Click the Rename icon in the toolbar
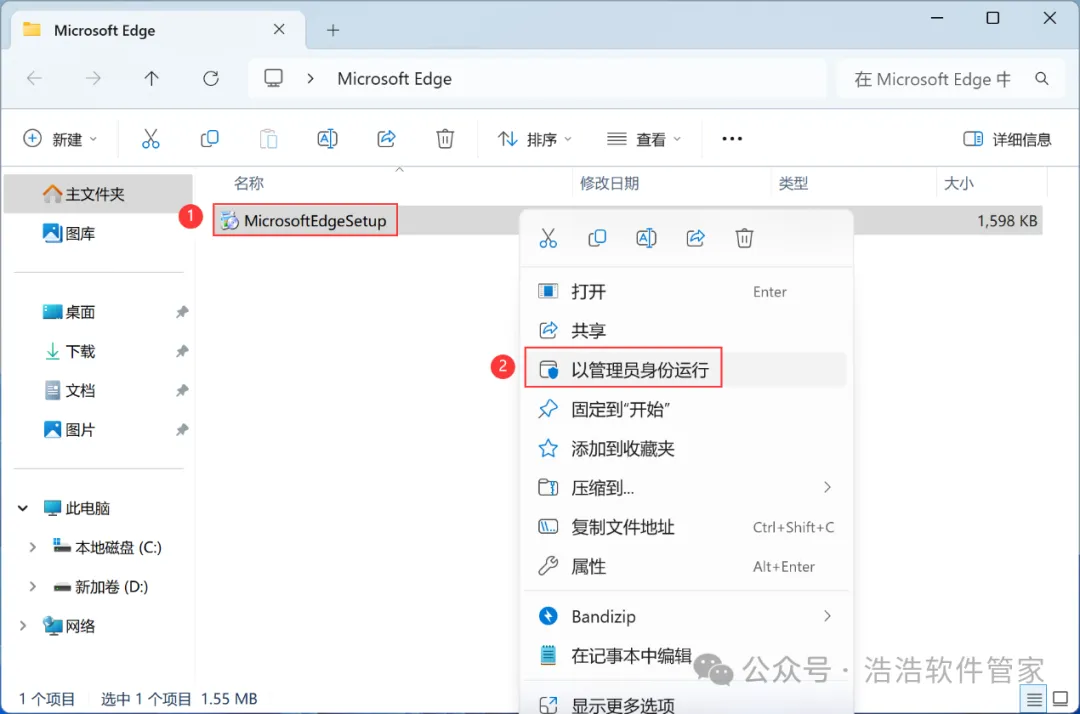 click(x=327, y=139)
